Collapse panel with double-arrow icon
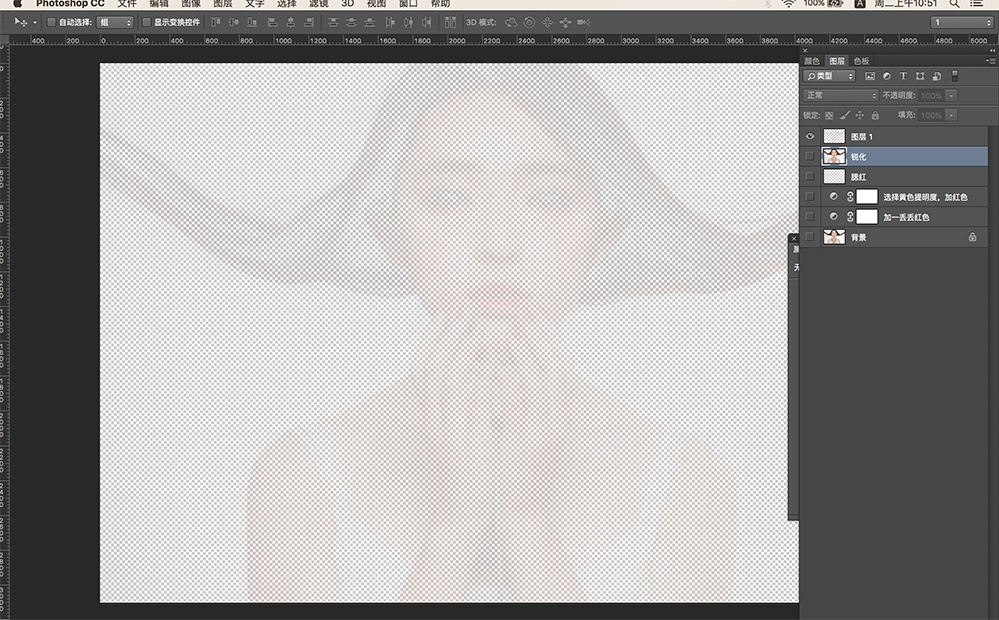Screen dimensions: 999x620 (x=992, y=50)
